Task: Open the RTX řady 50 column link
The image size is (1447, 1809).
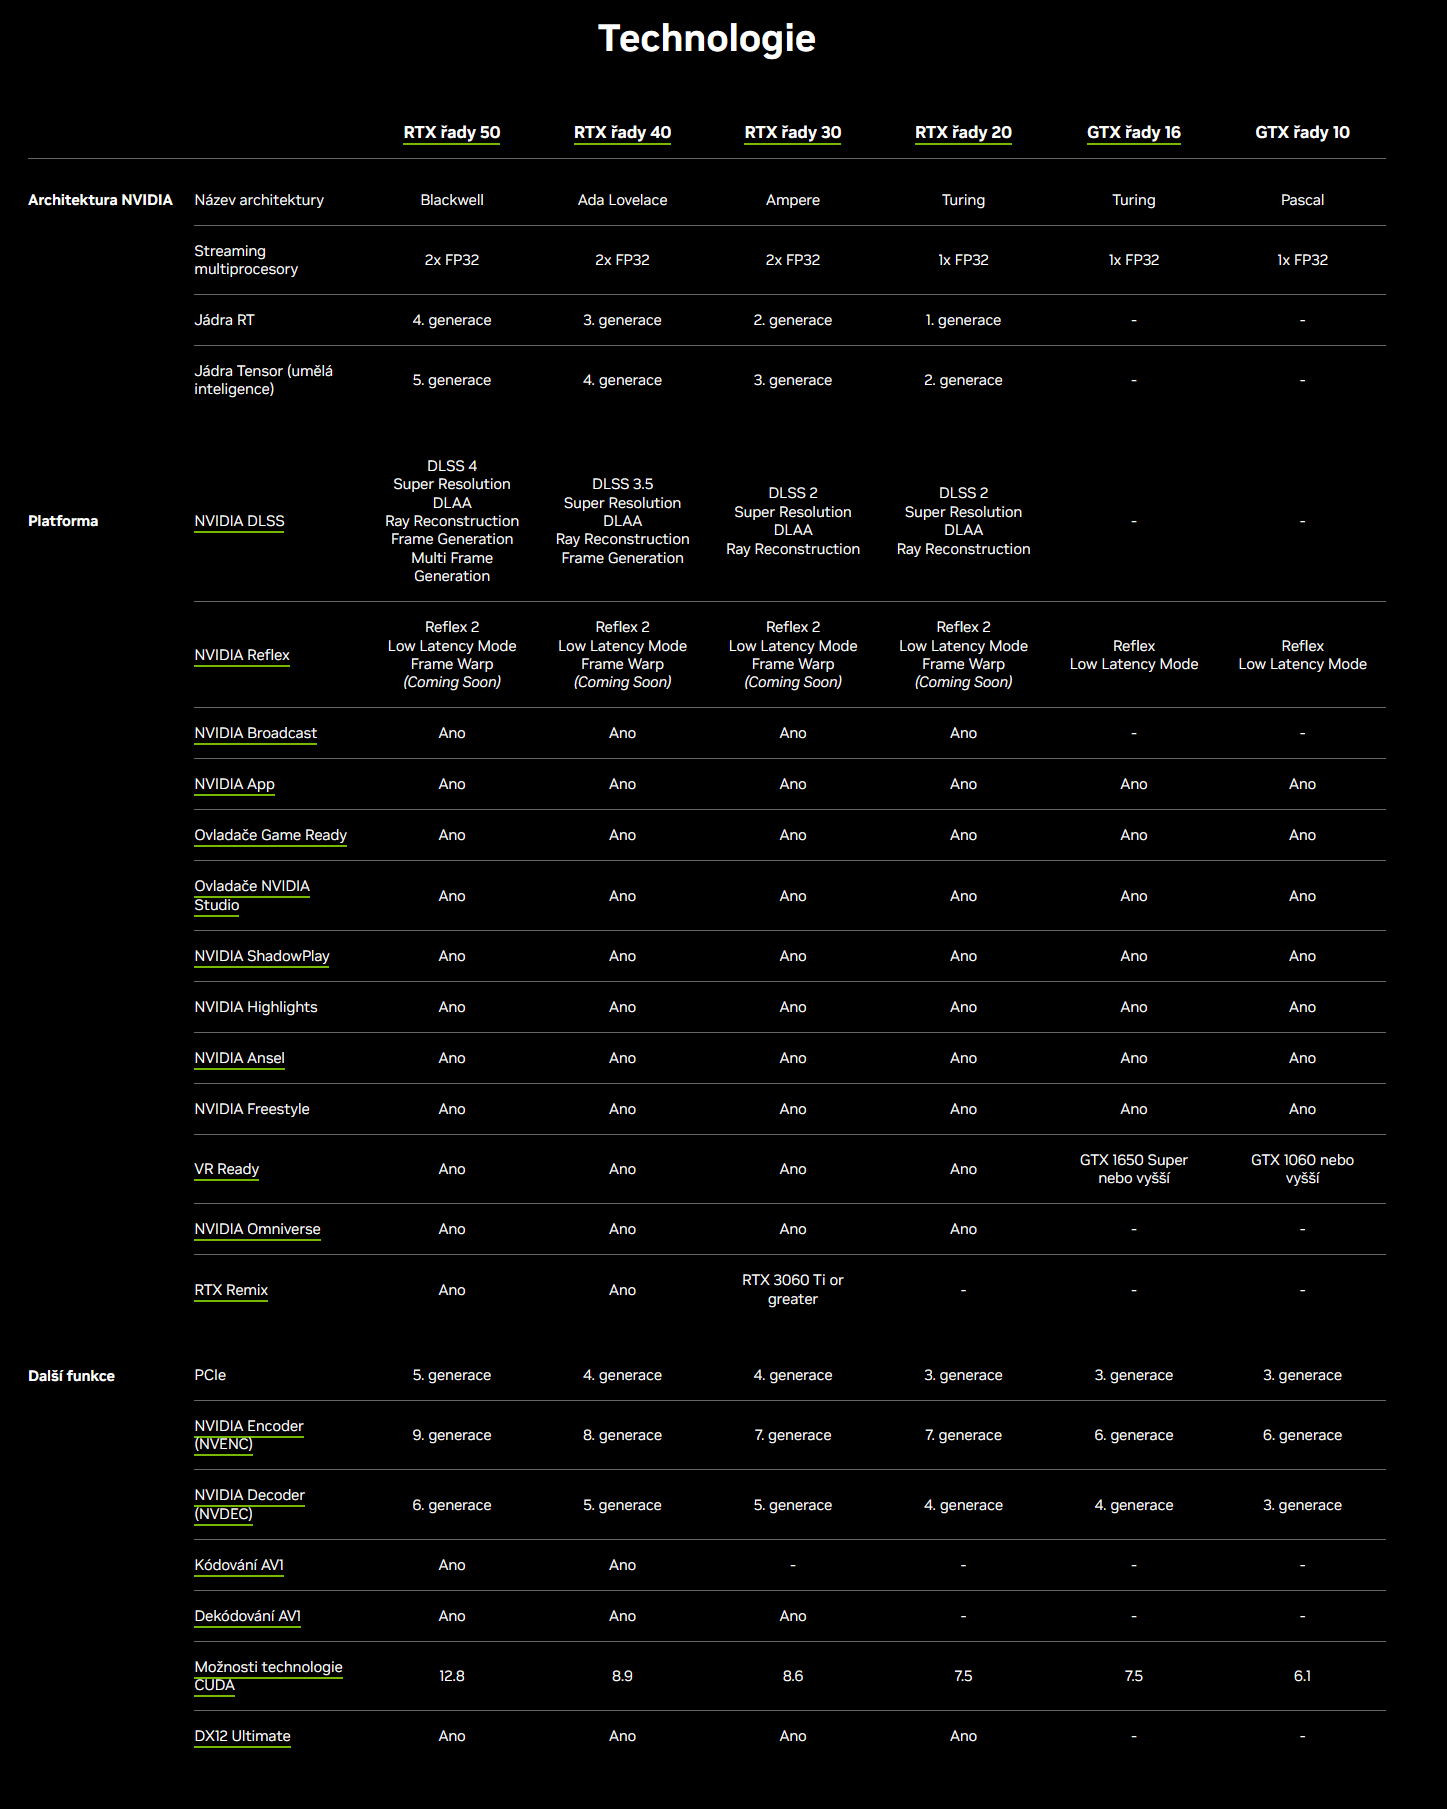Action: 452,132
